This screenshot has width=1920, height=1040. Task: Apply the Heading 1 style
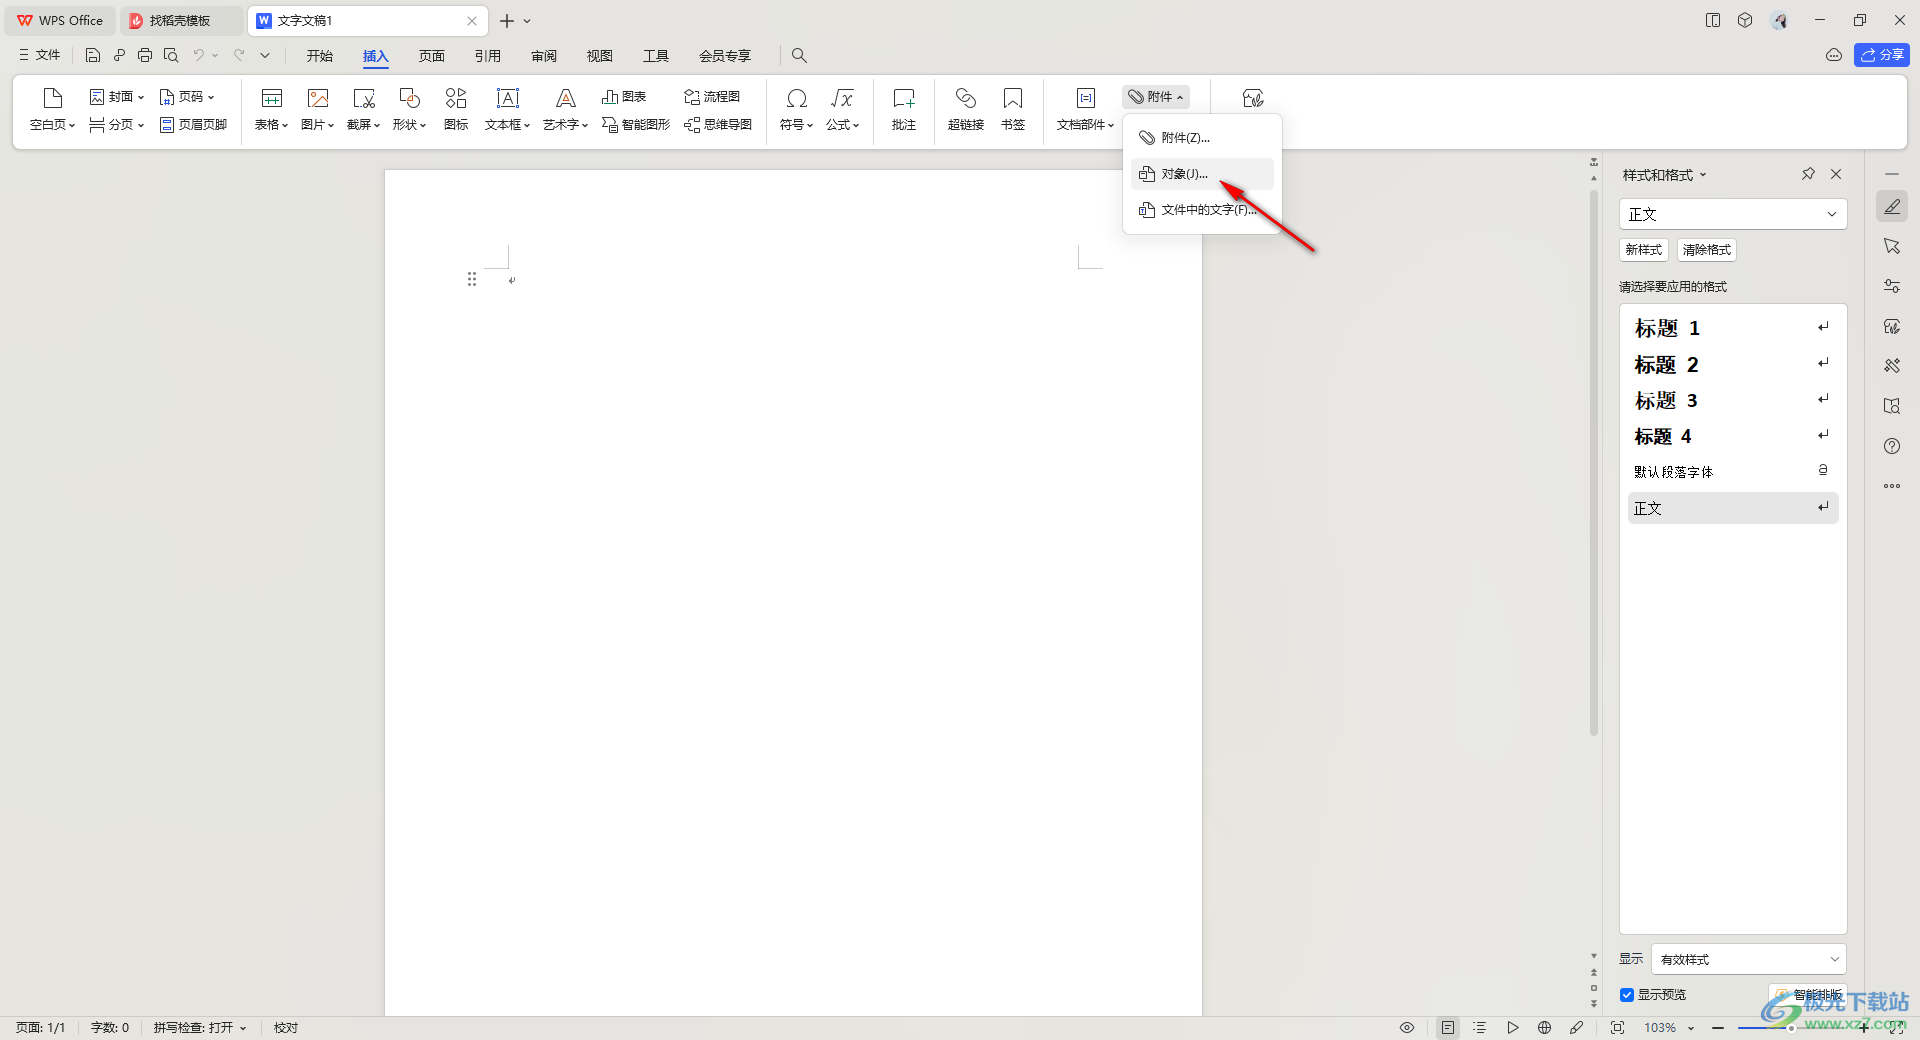click(1733, 328)
